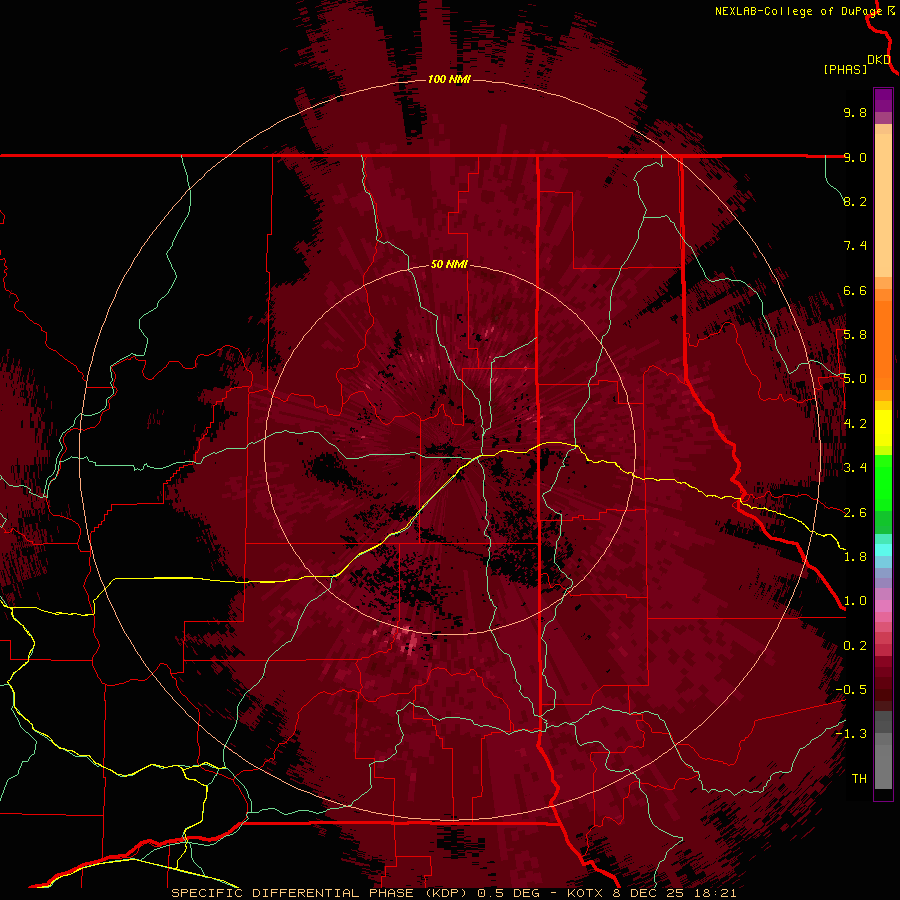Viewport: 900px width, 900px height.
Task: Click the 50 NMI range ring label
Action: [449, 264]
